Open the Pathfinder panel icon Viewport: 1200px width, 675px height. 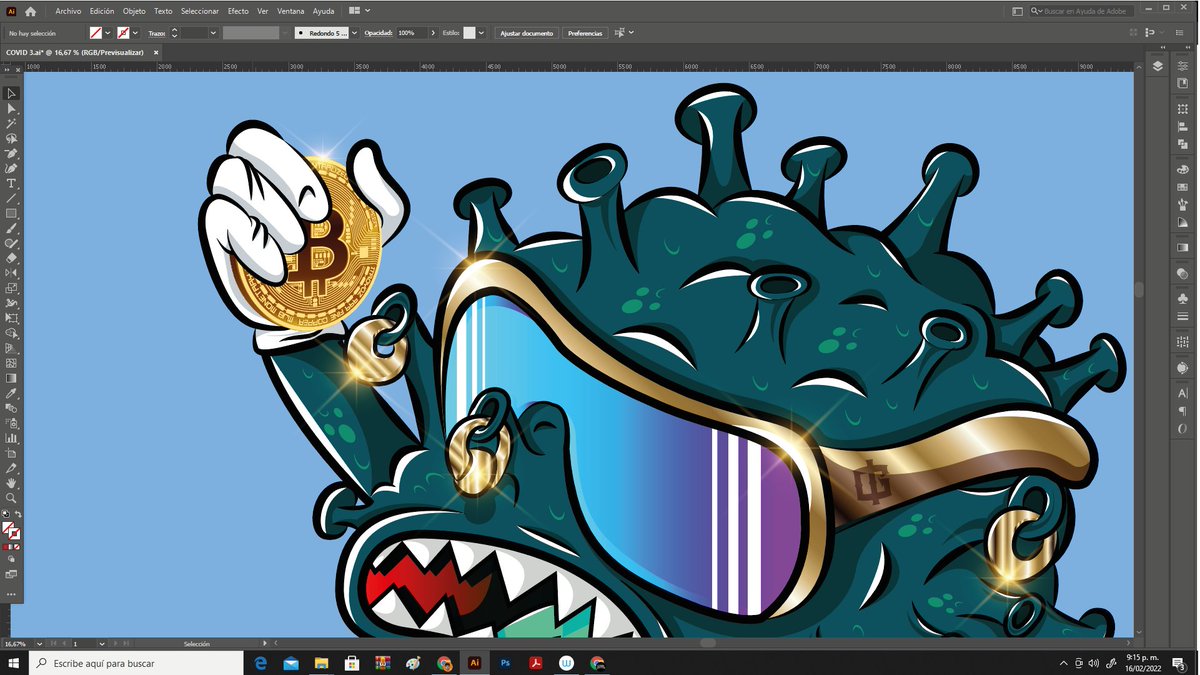click(x=1183, y=143)
